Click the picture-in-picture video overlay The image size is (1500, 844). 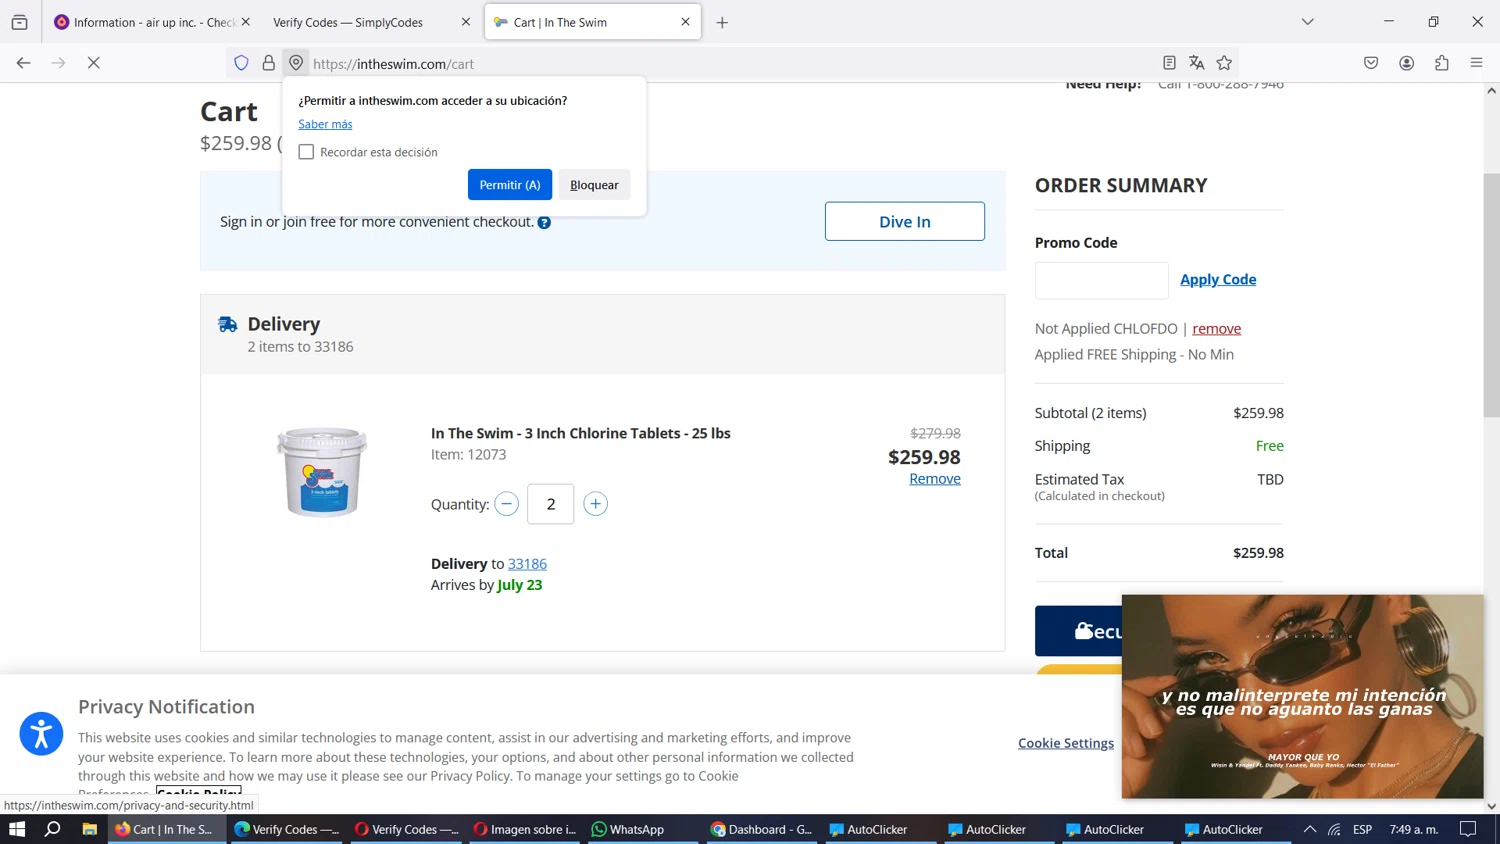(x=1302, y=697)
